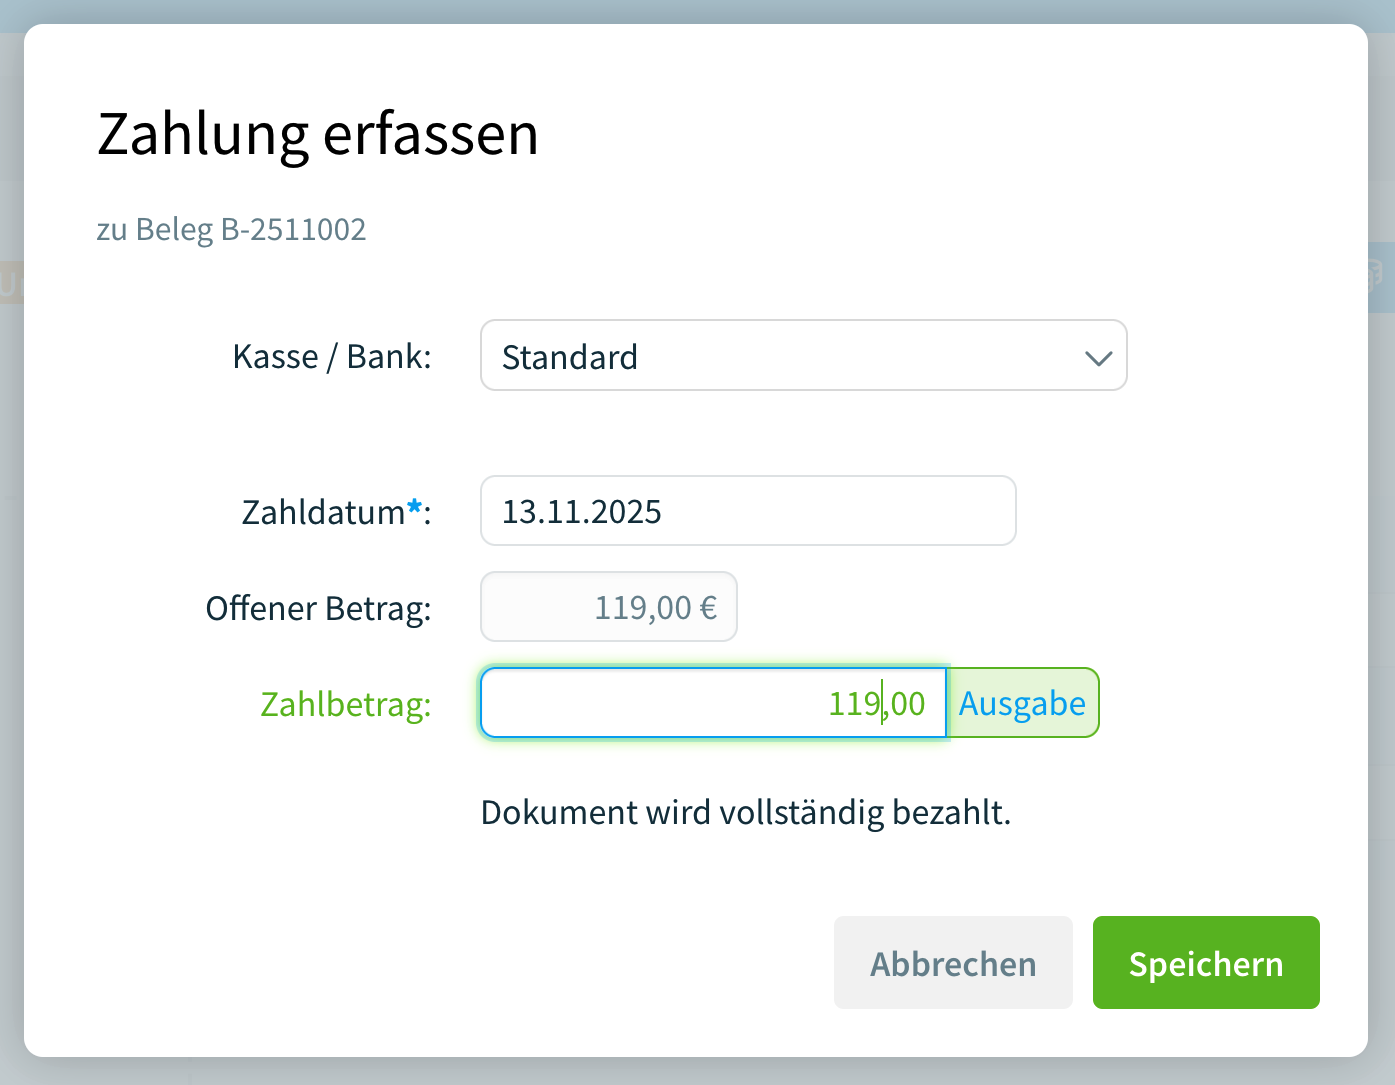The width and height of the screenshot is (1395, 1085).
Task: Click the Kasse / Bank label
Action: 332,356
